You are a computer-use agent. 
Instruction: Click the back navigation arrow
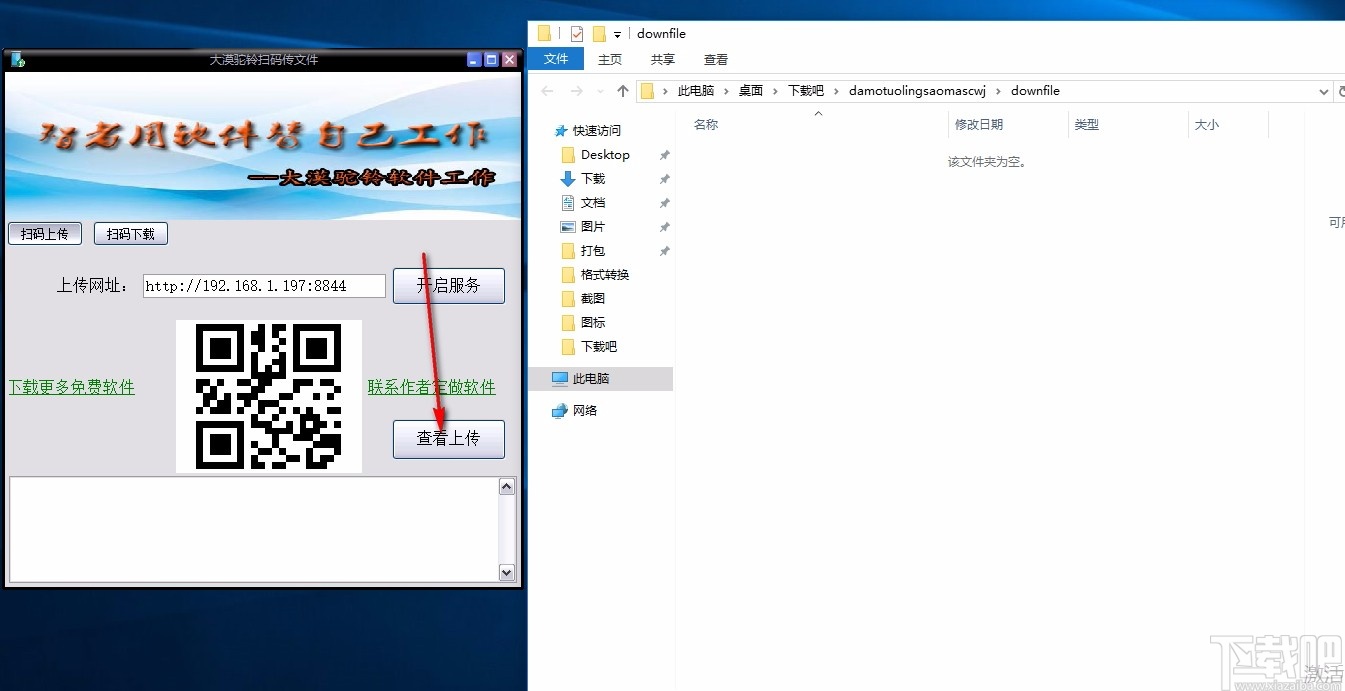[x=546, y=90]
